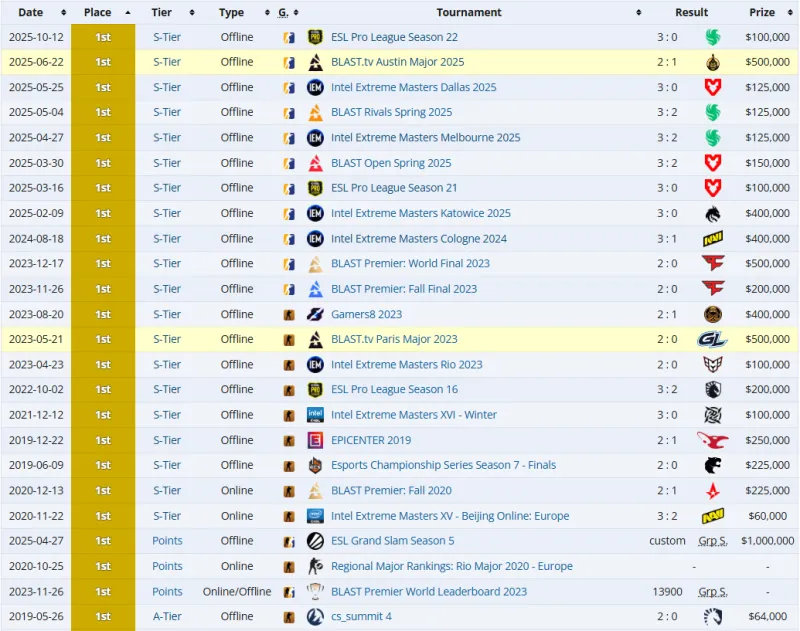Click Grp S. abbreviation in ESL Grand Slam row
The image size is (800, 631).
tap(713, 541)
